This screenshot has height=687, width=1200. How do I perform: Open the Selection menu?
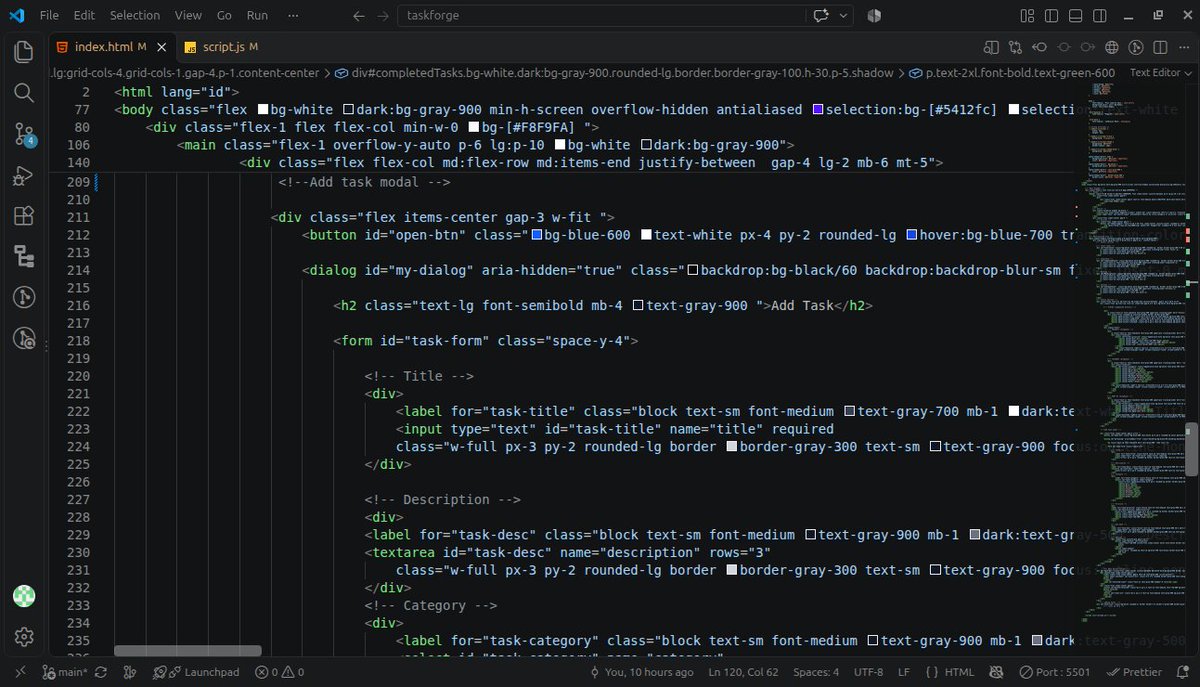pos(135,16)
